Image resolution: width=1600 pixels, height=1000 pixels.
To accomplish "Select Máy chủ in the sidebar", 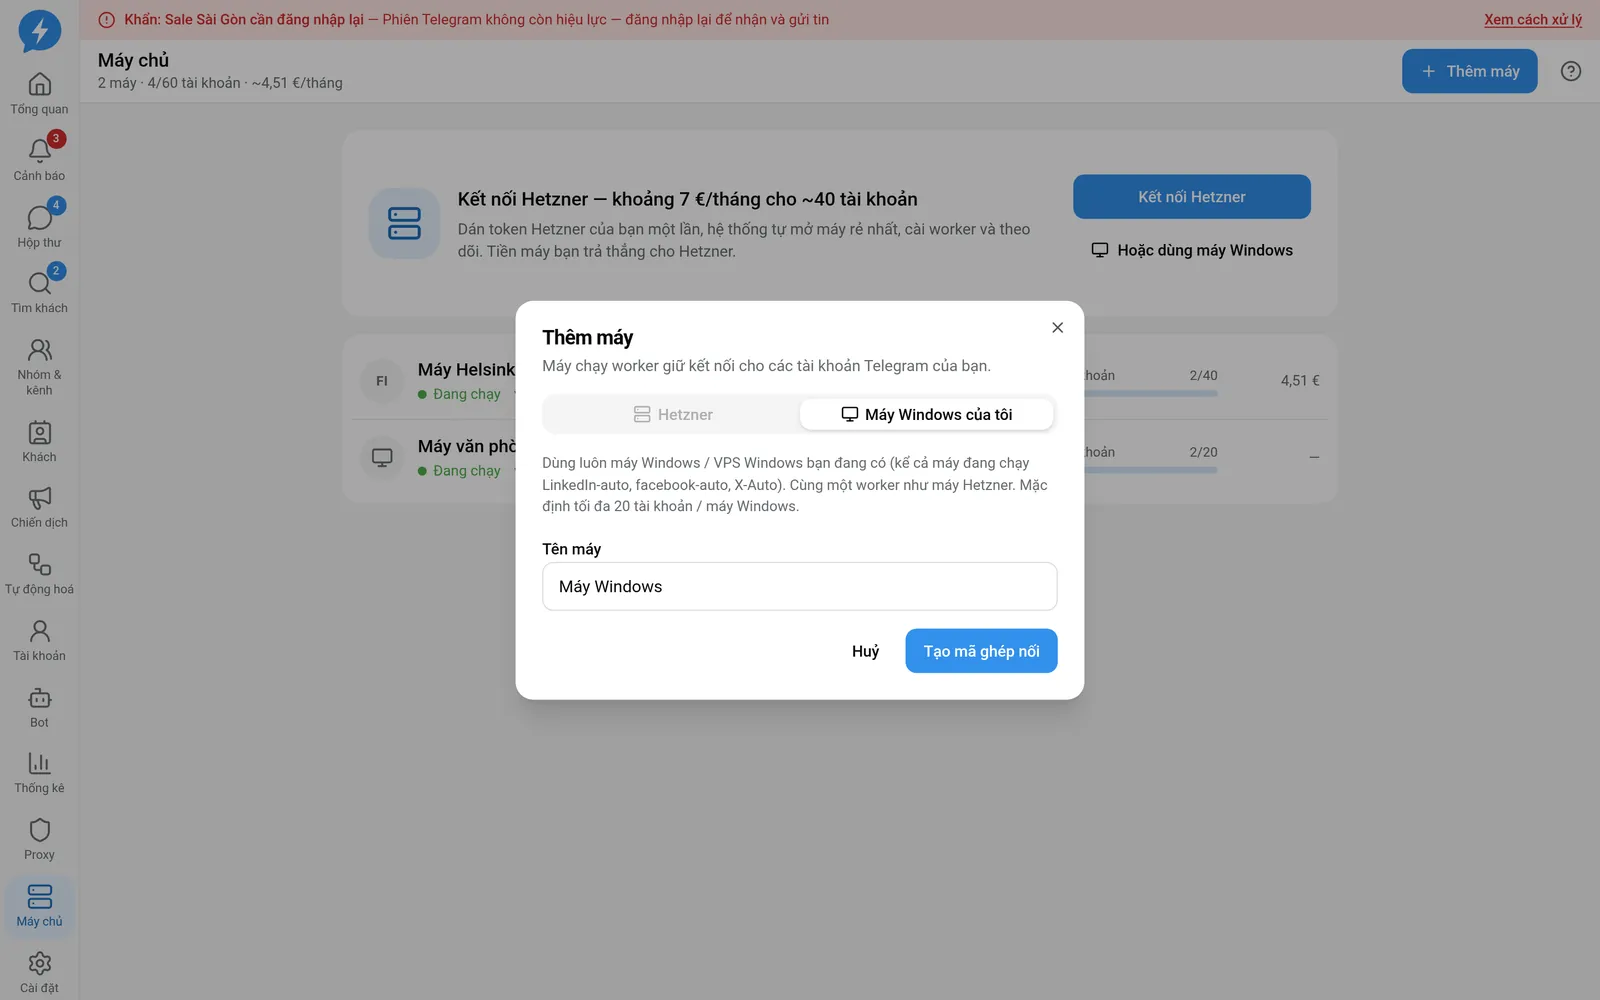I will tap(39, 907).
